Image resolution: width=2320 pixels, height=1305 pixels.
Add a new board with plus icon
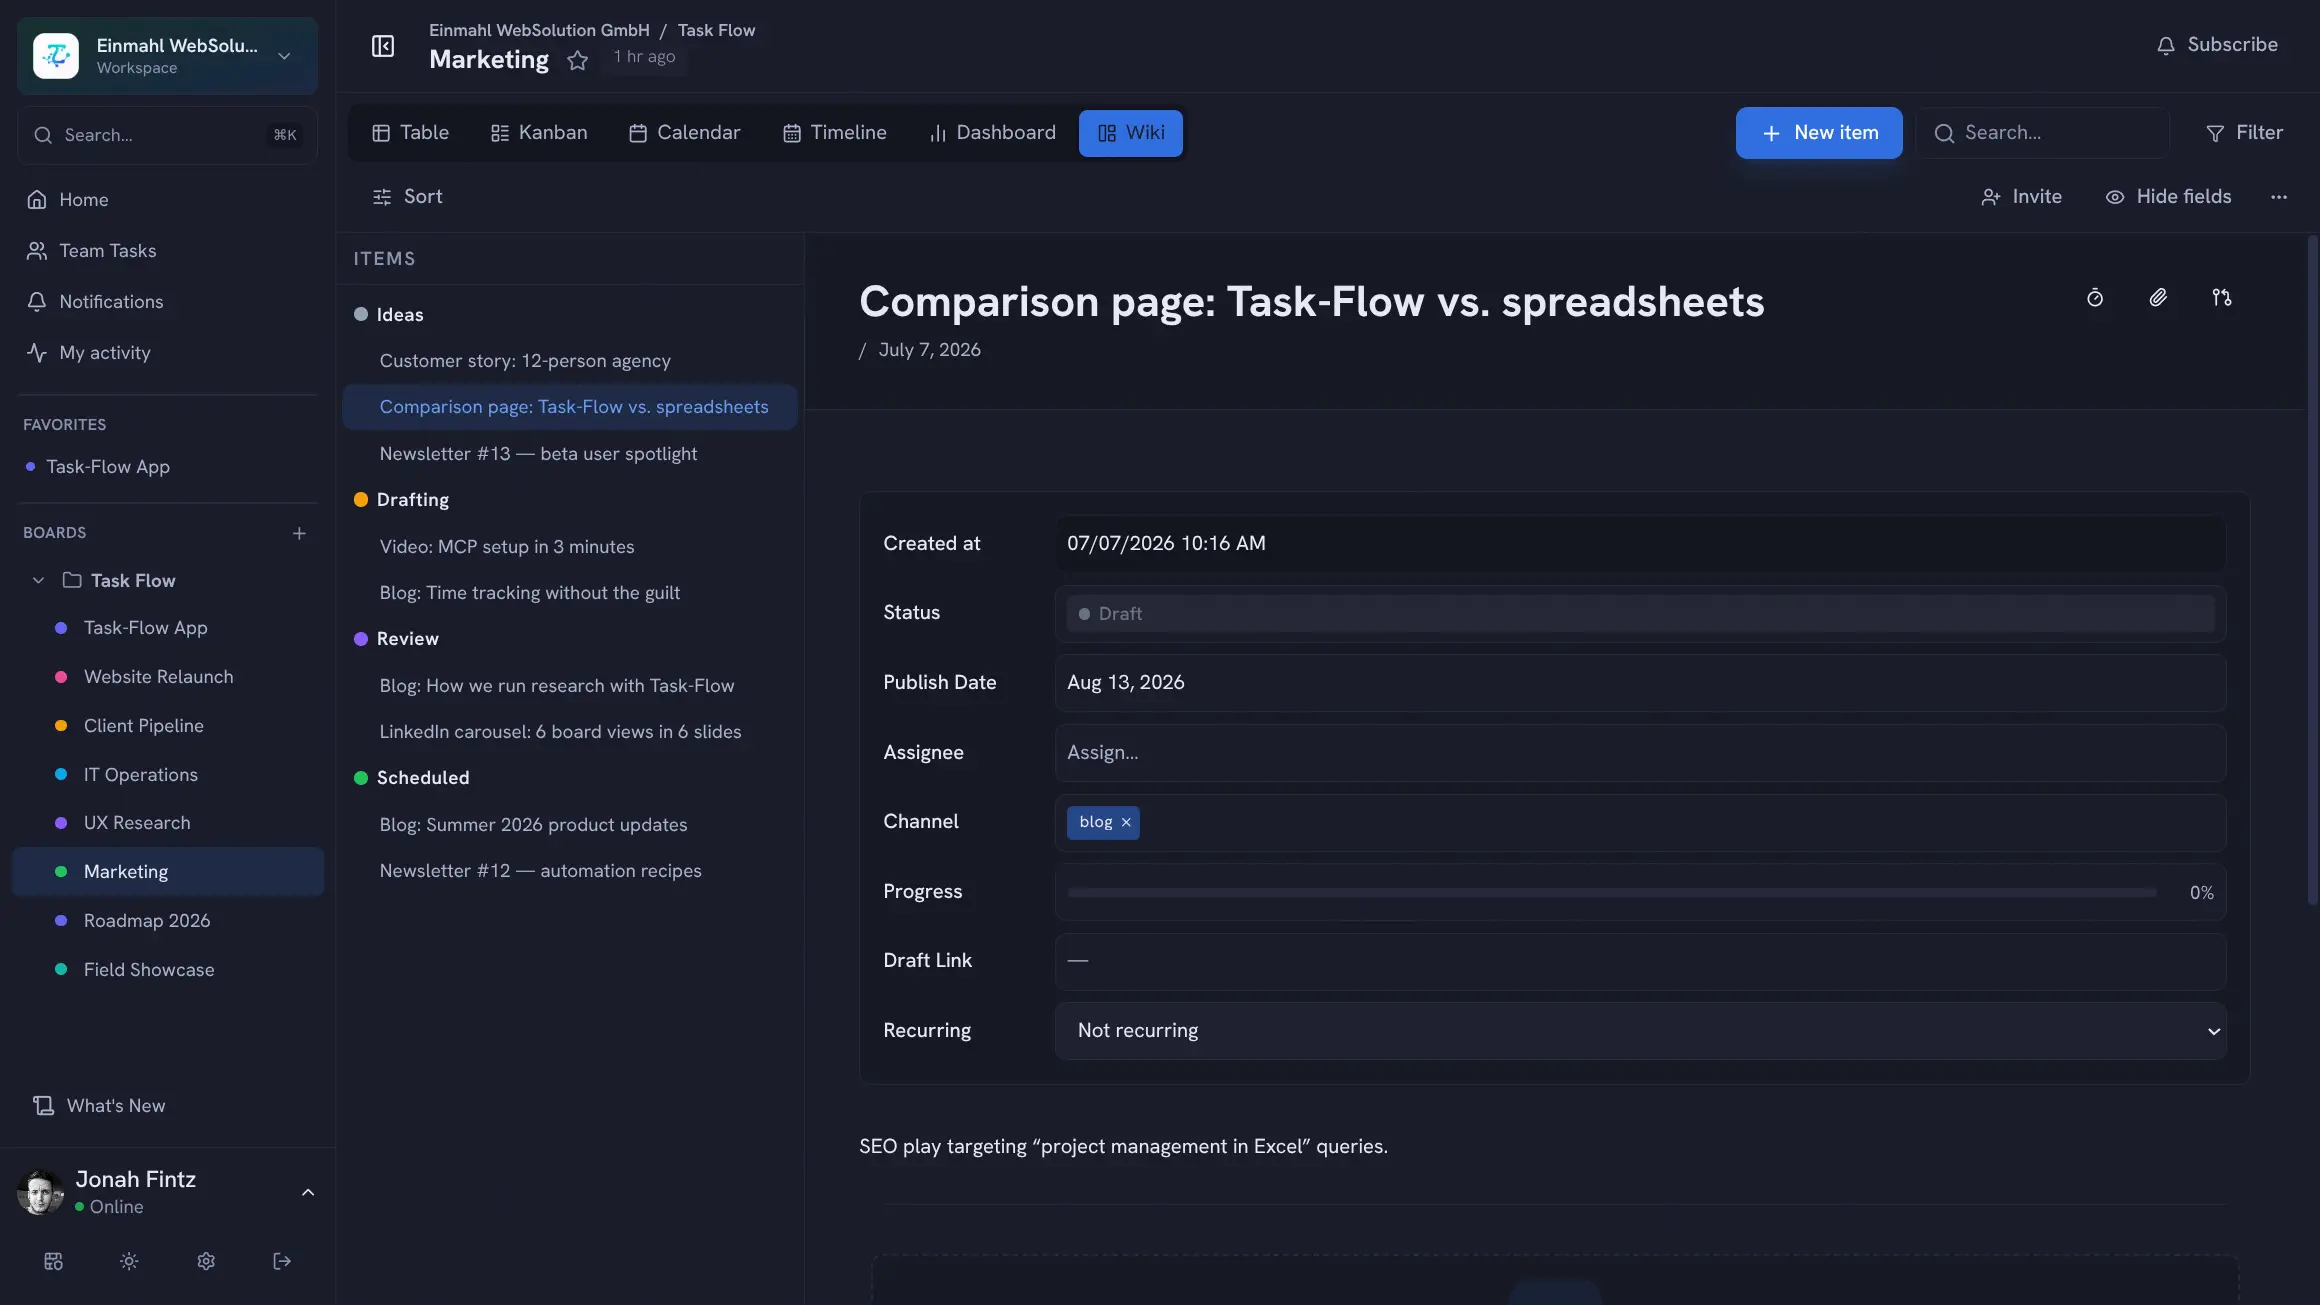coord(299,533)
